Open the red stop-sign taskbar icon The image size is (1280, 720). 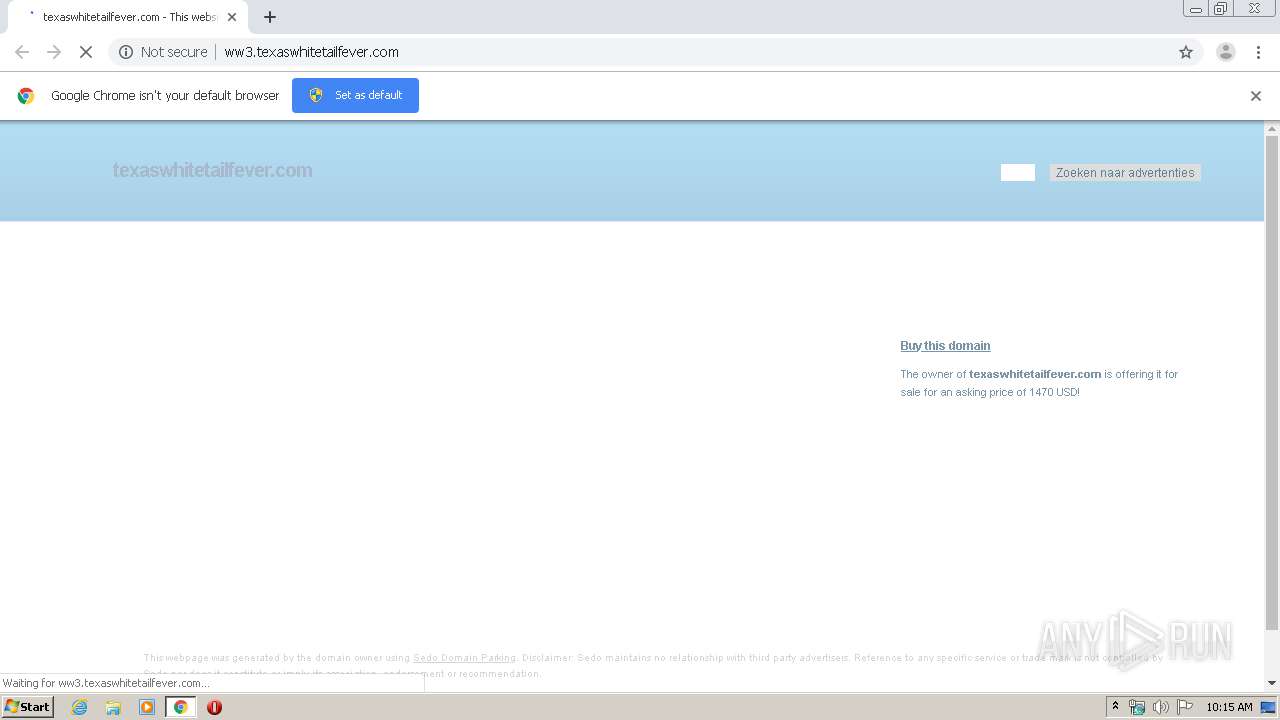(214, 707)
